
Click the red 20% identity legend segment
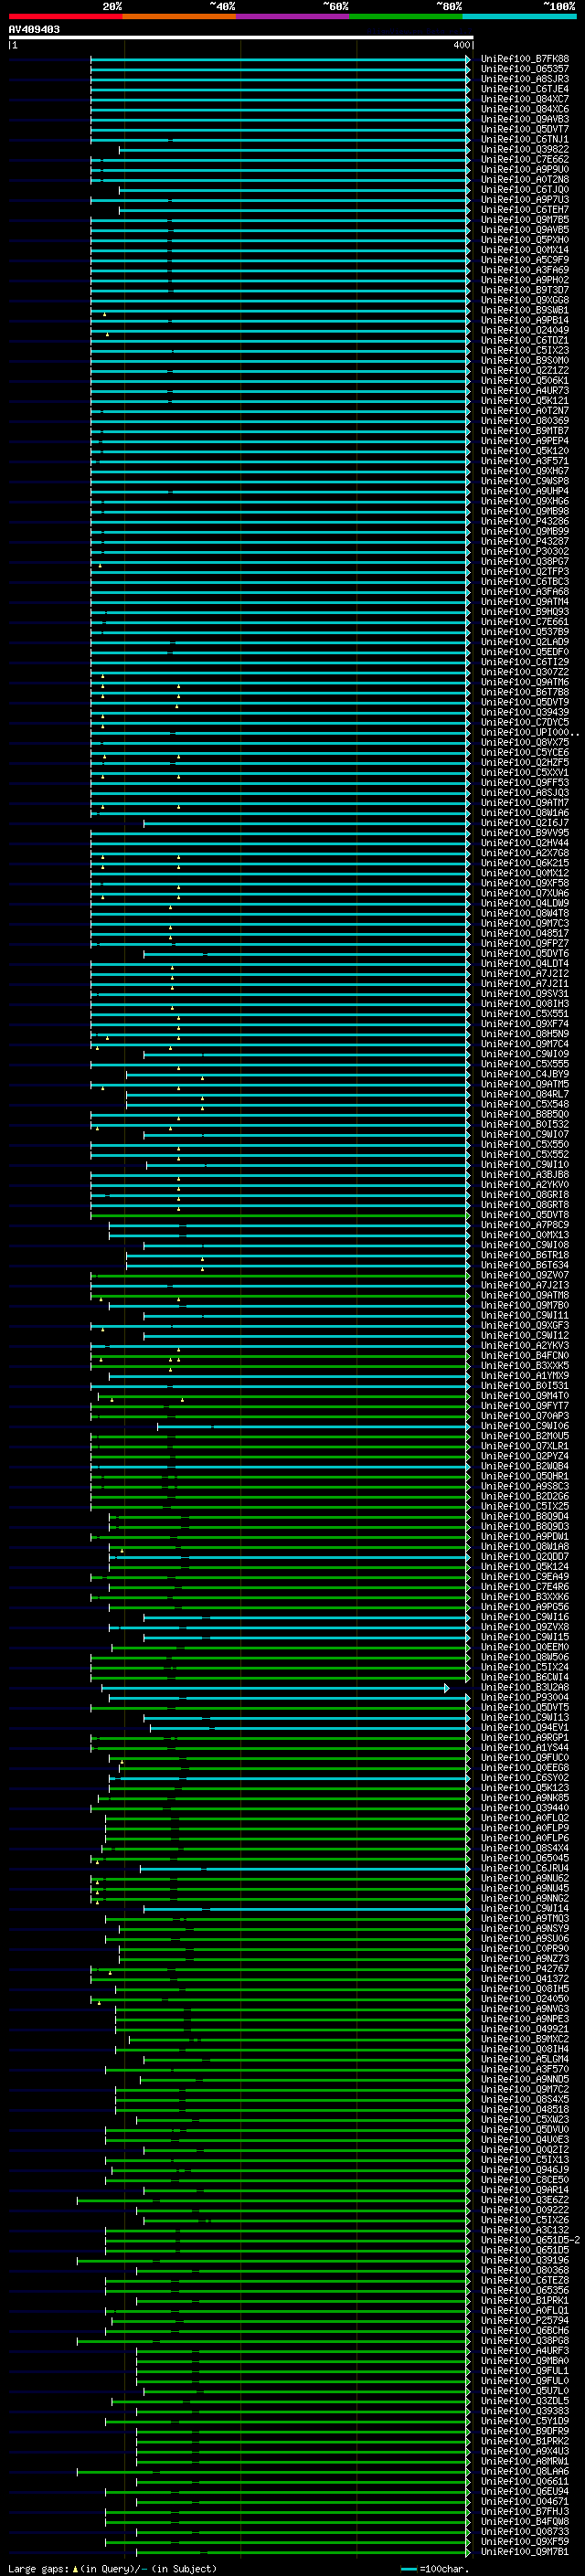click(65, 16)
